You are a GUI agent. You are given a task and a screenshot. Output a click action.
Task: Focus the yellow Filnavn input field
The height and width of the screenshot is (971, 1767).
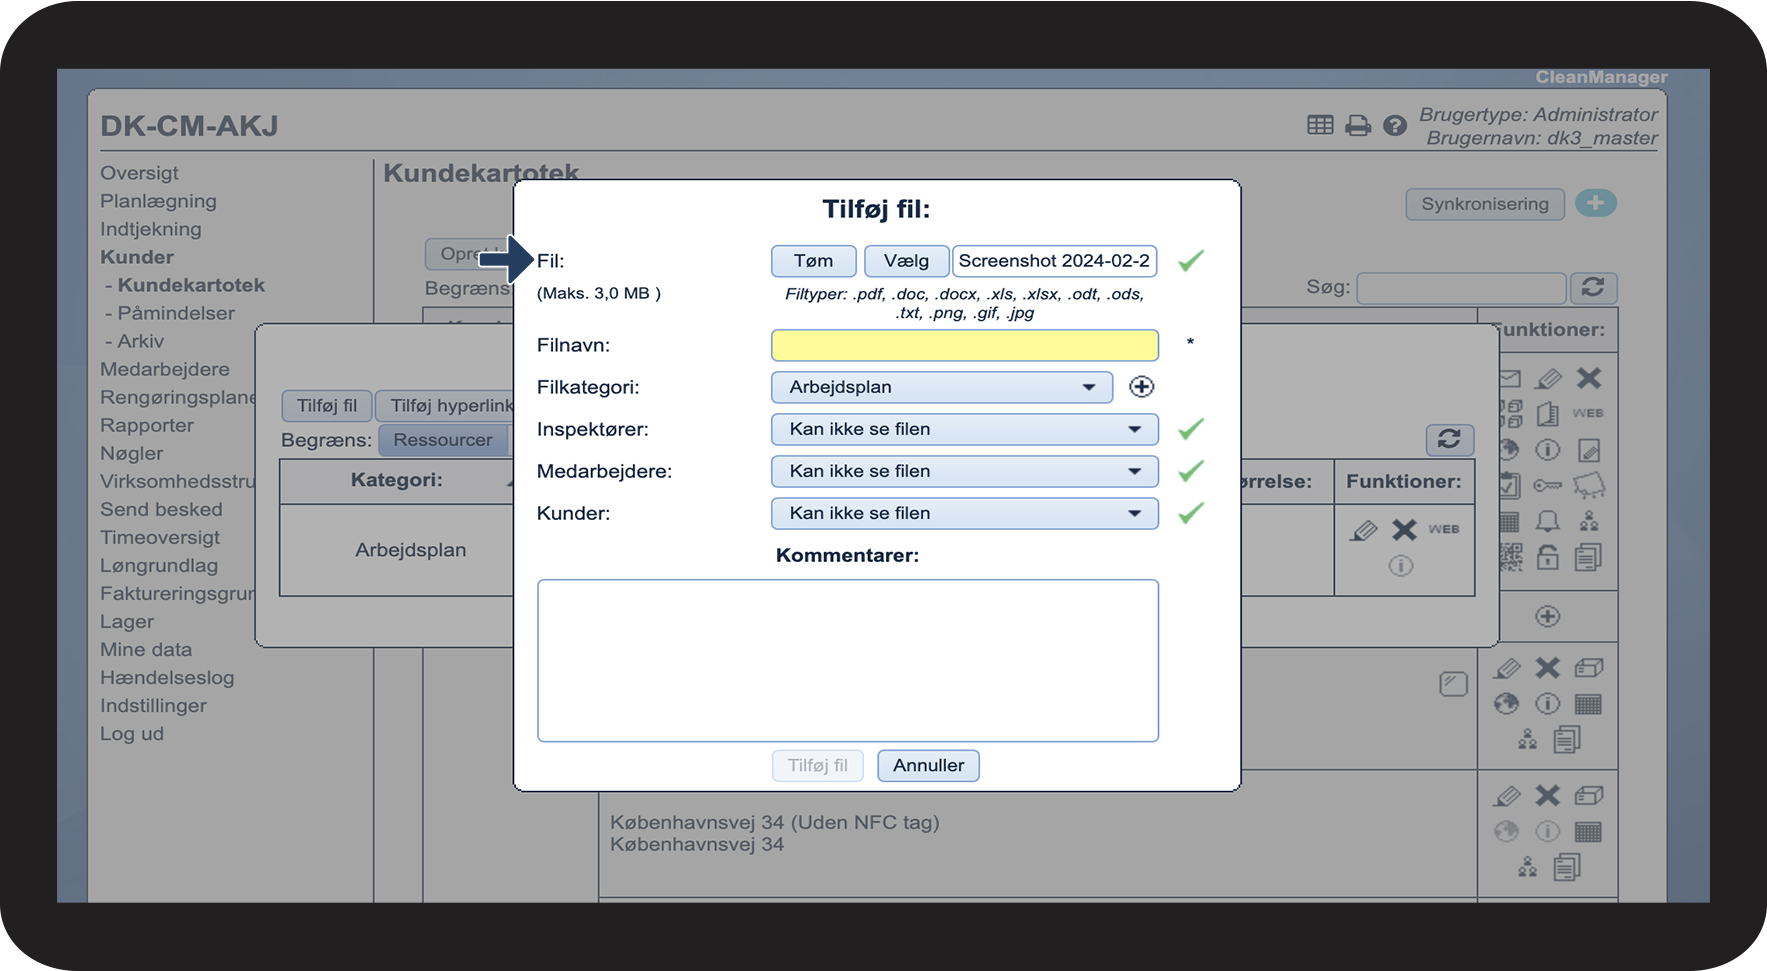[x=964, y=345]
